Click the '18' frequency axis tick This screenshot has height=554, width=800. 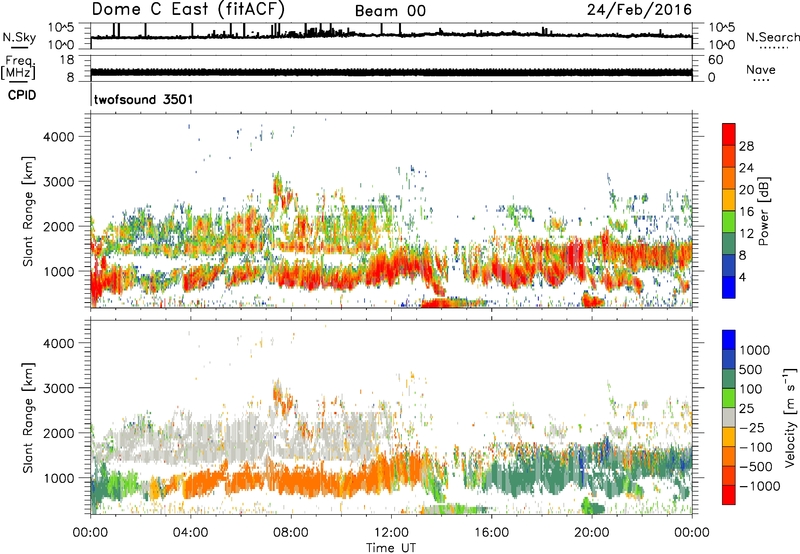pyautogui.click(x=66, y=60)
